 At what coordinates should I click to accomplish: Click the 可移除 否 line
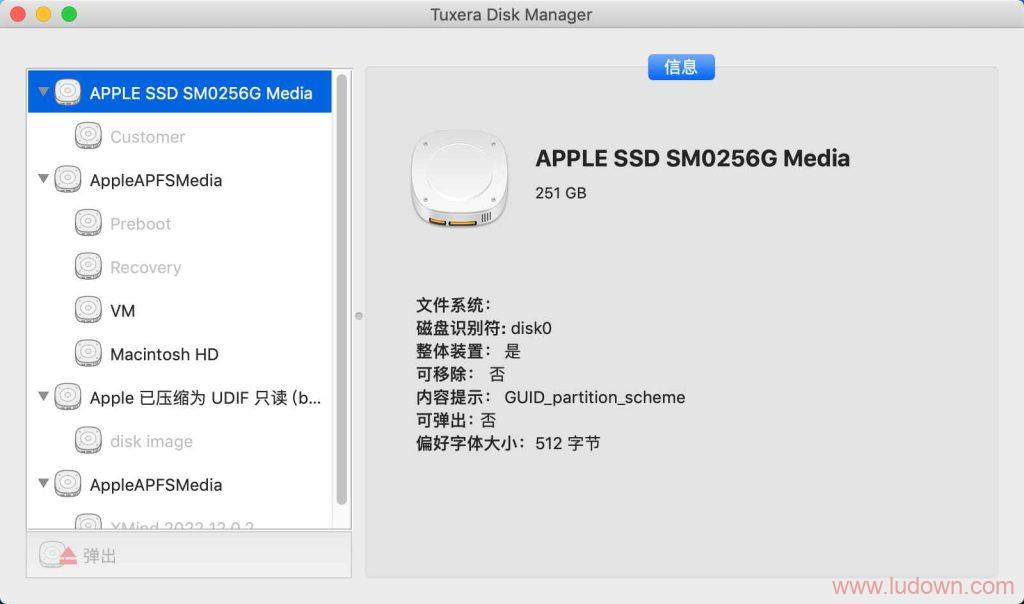pos(460,374)
